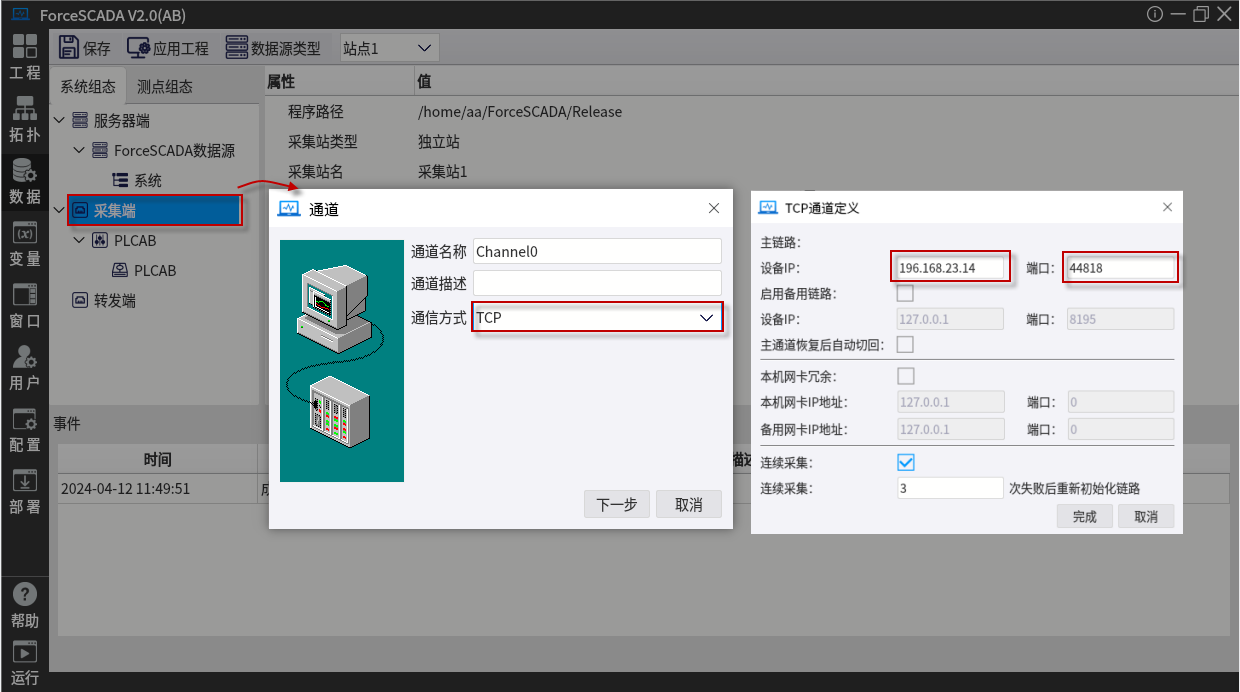This screenshot has height=692, width=1240.
Task: Switch to the 测点组态 tab
Action: [165, 87]
